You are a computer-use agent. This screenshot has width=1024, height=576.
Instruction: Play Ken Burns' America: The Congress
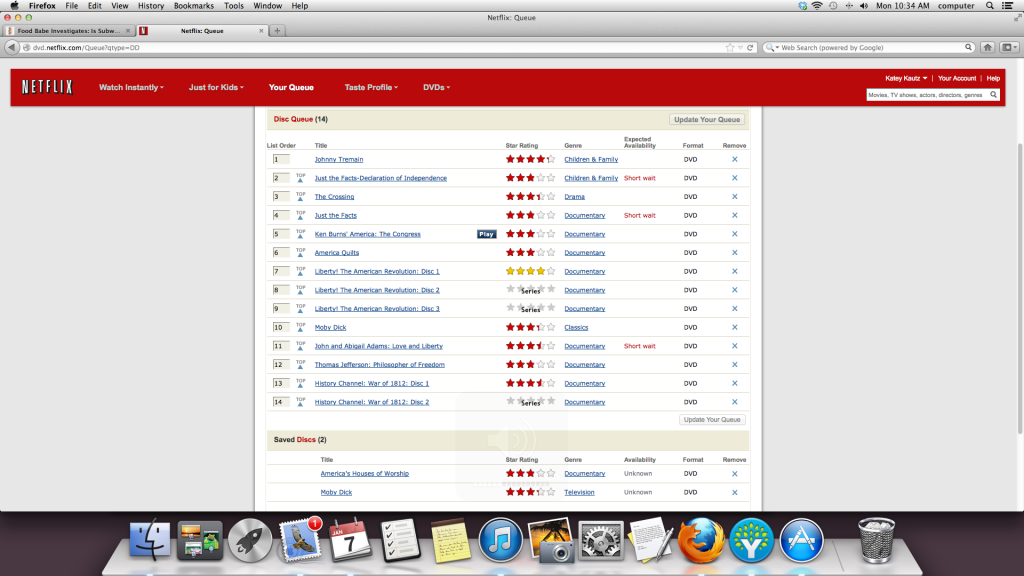tap(487, 234)
